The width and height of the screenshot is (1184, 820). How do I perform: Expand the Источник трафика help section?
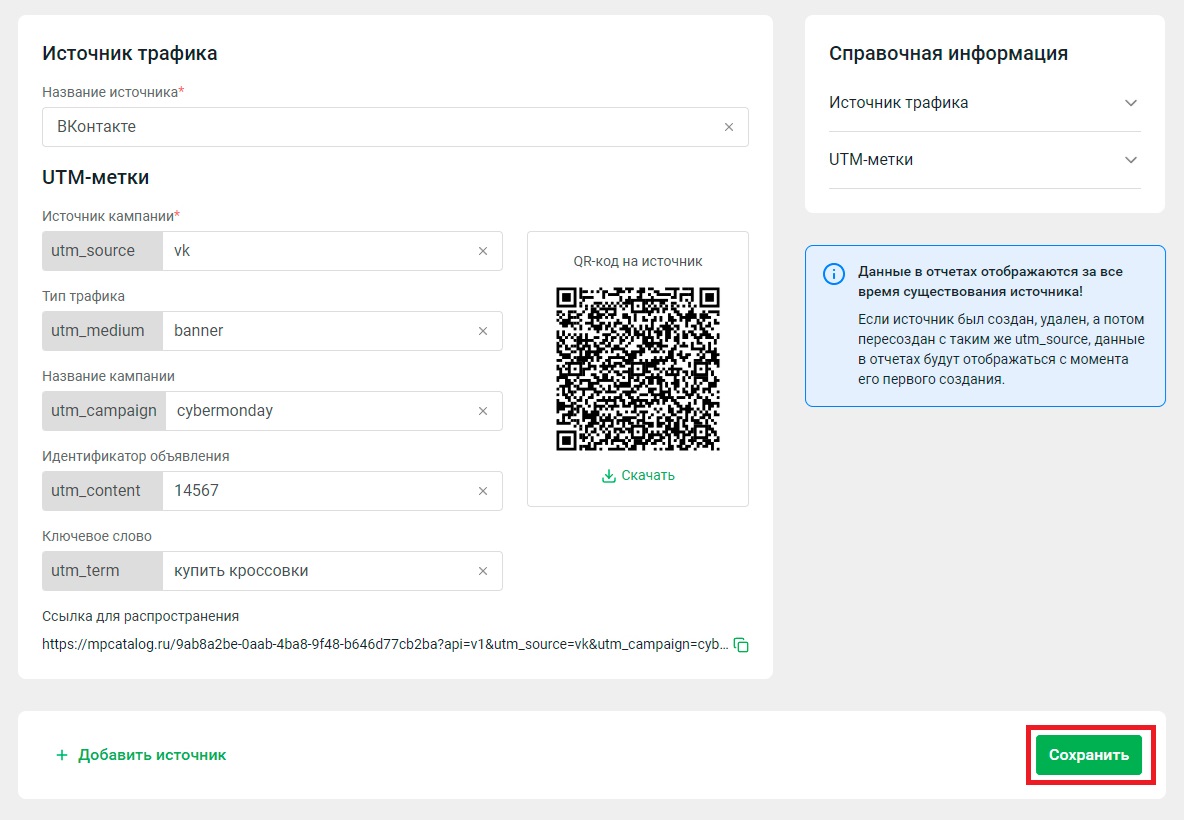[1131, 103]
